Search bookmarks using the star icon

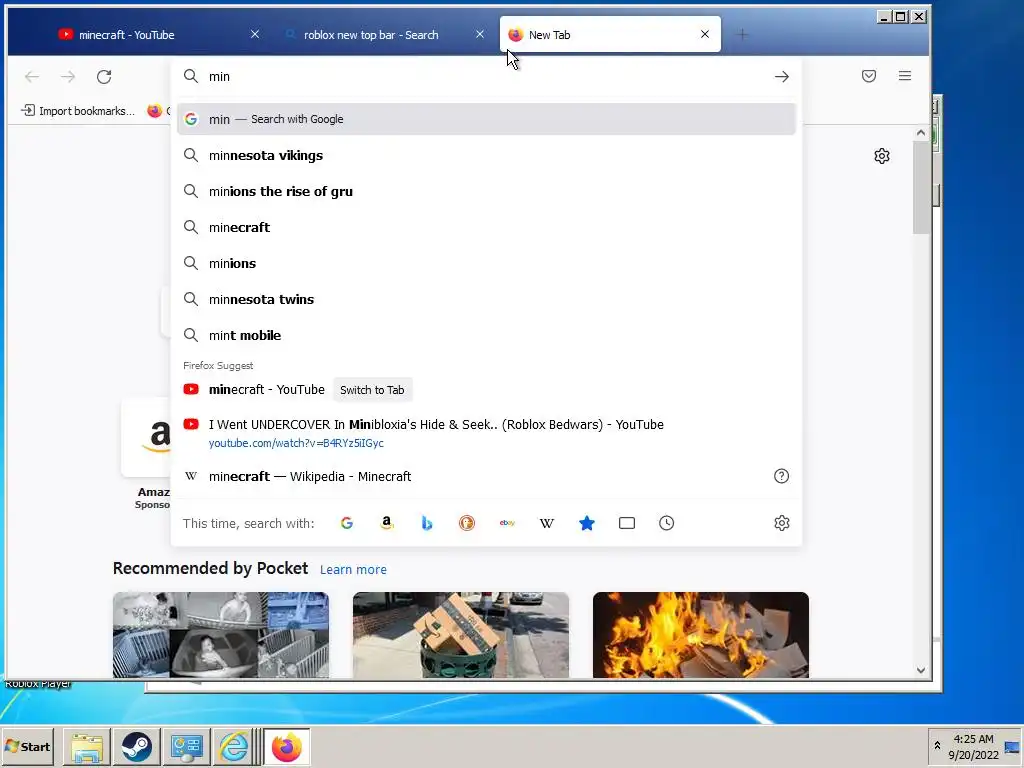[x=586, y=523]
